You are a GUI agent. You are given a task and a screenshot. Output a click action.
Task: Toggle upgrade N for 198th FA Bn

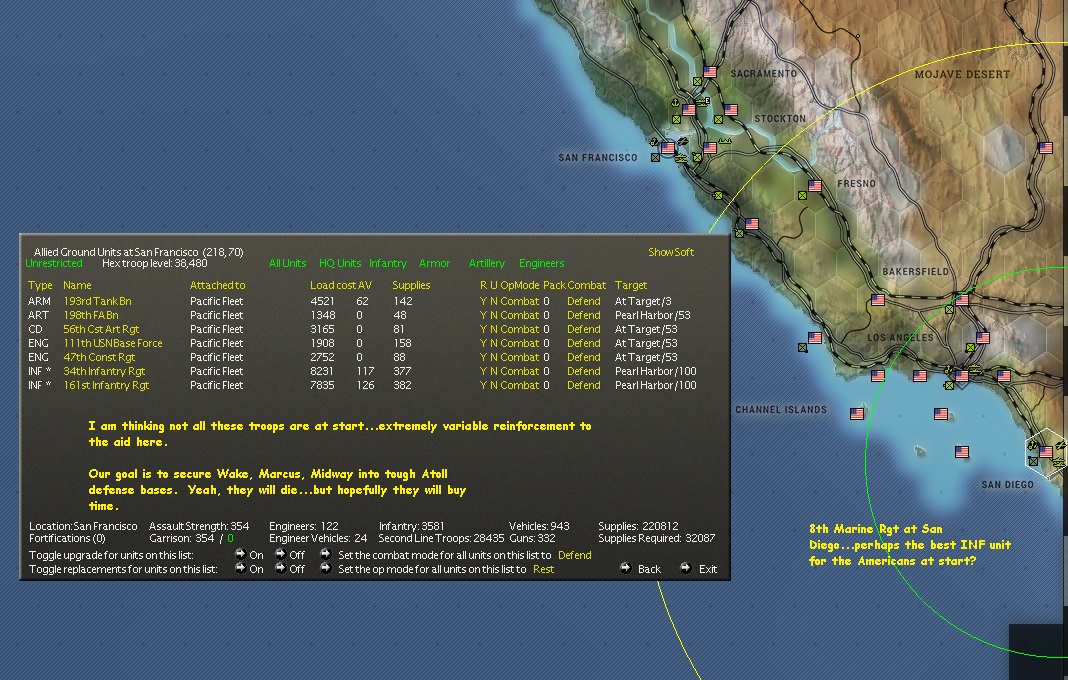coord(494,315)
